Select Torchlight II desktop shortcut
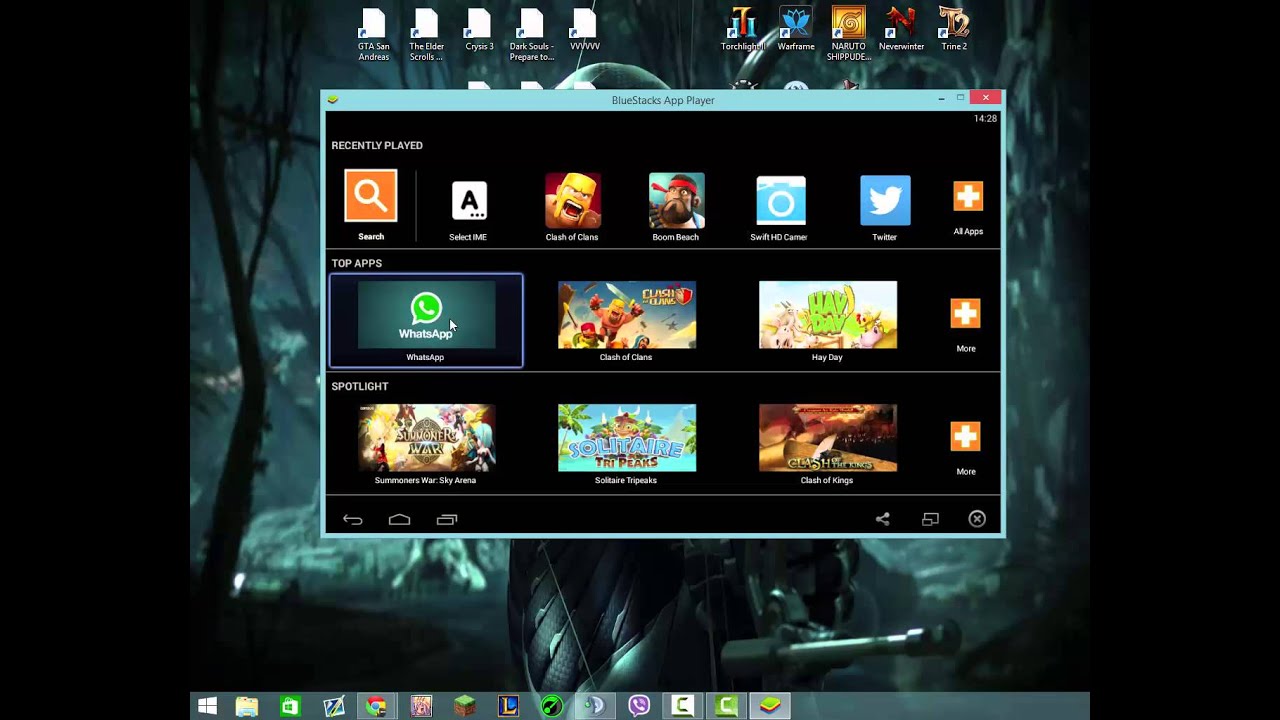Image resolution: width=1280 pixels, height=720 pixels. 743,29
